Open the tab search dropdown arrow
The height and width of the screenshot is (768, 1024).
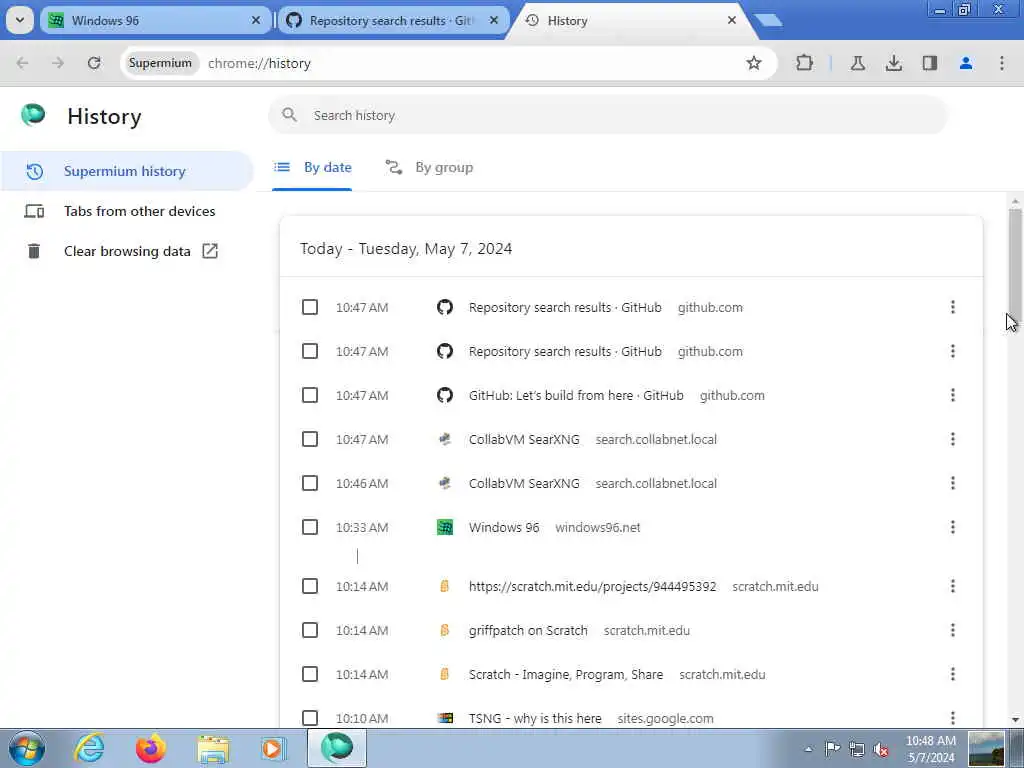20,20
